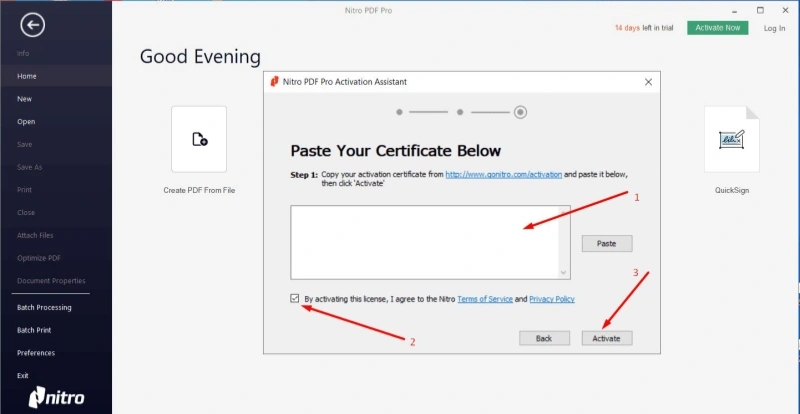Open the gonitro.com activation link
The height and width of the screenshot is (414, 800).
tap(503, 174)
